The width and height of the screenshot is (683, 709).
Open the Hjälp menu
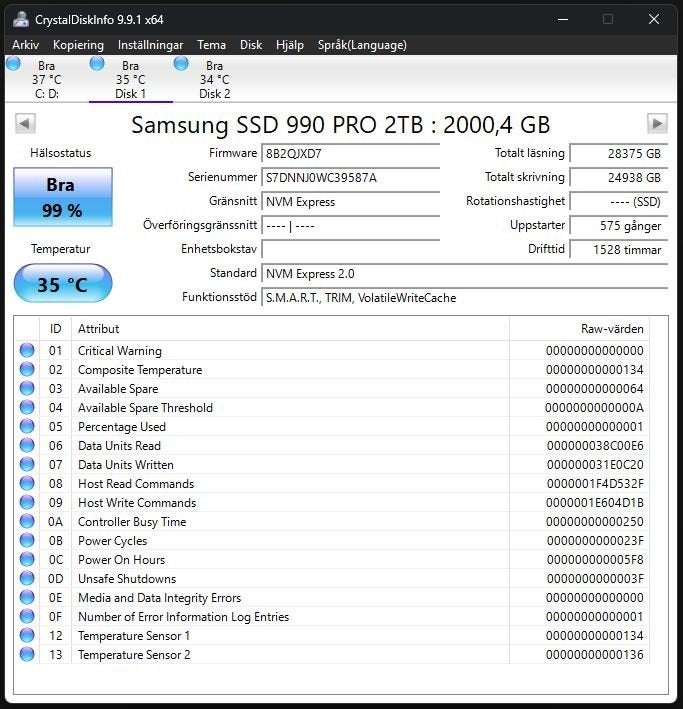pos(289,45)
